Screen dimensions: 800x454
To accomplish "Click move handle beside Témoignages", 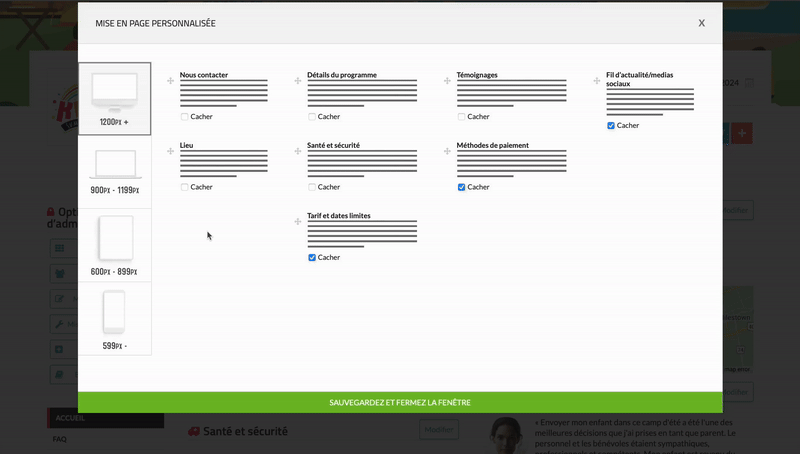I will coord(447,81).
